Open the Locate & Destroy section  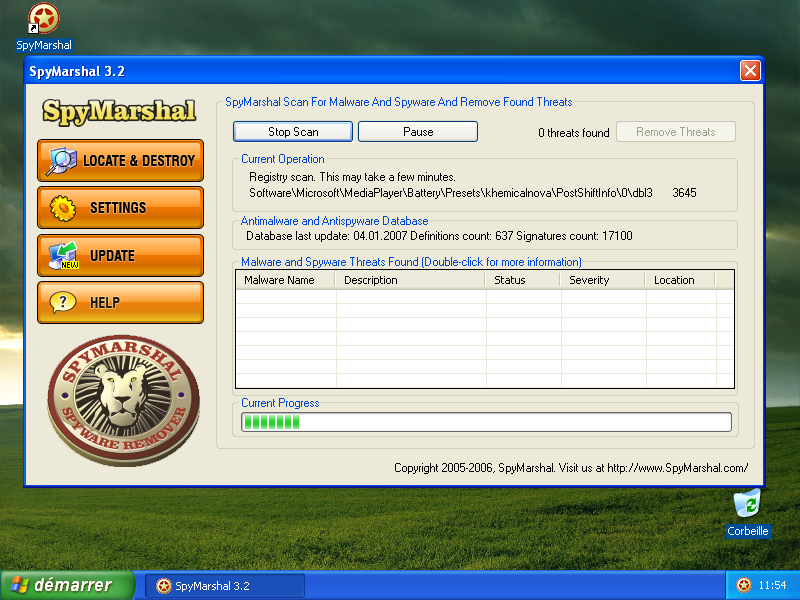pos(120,161)
